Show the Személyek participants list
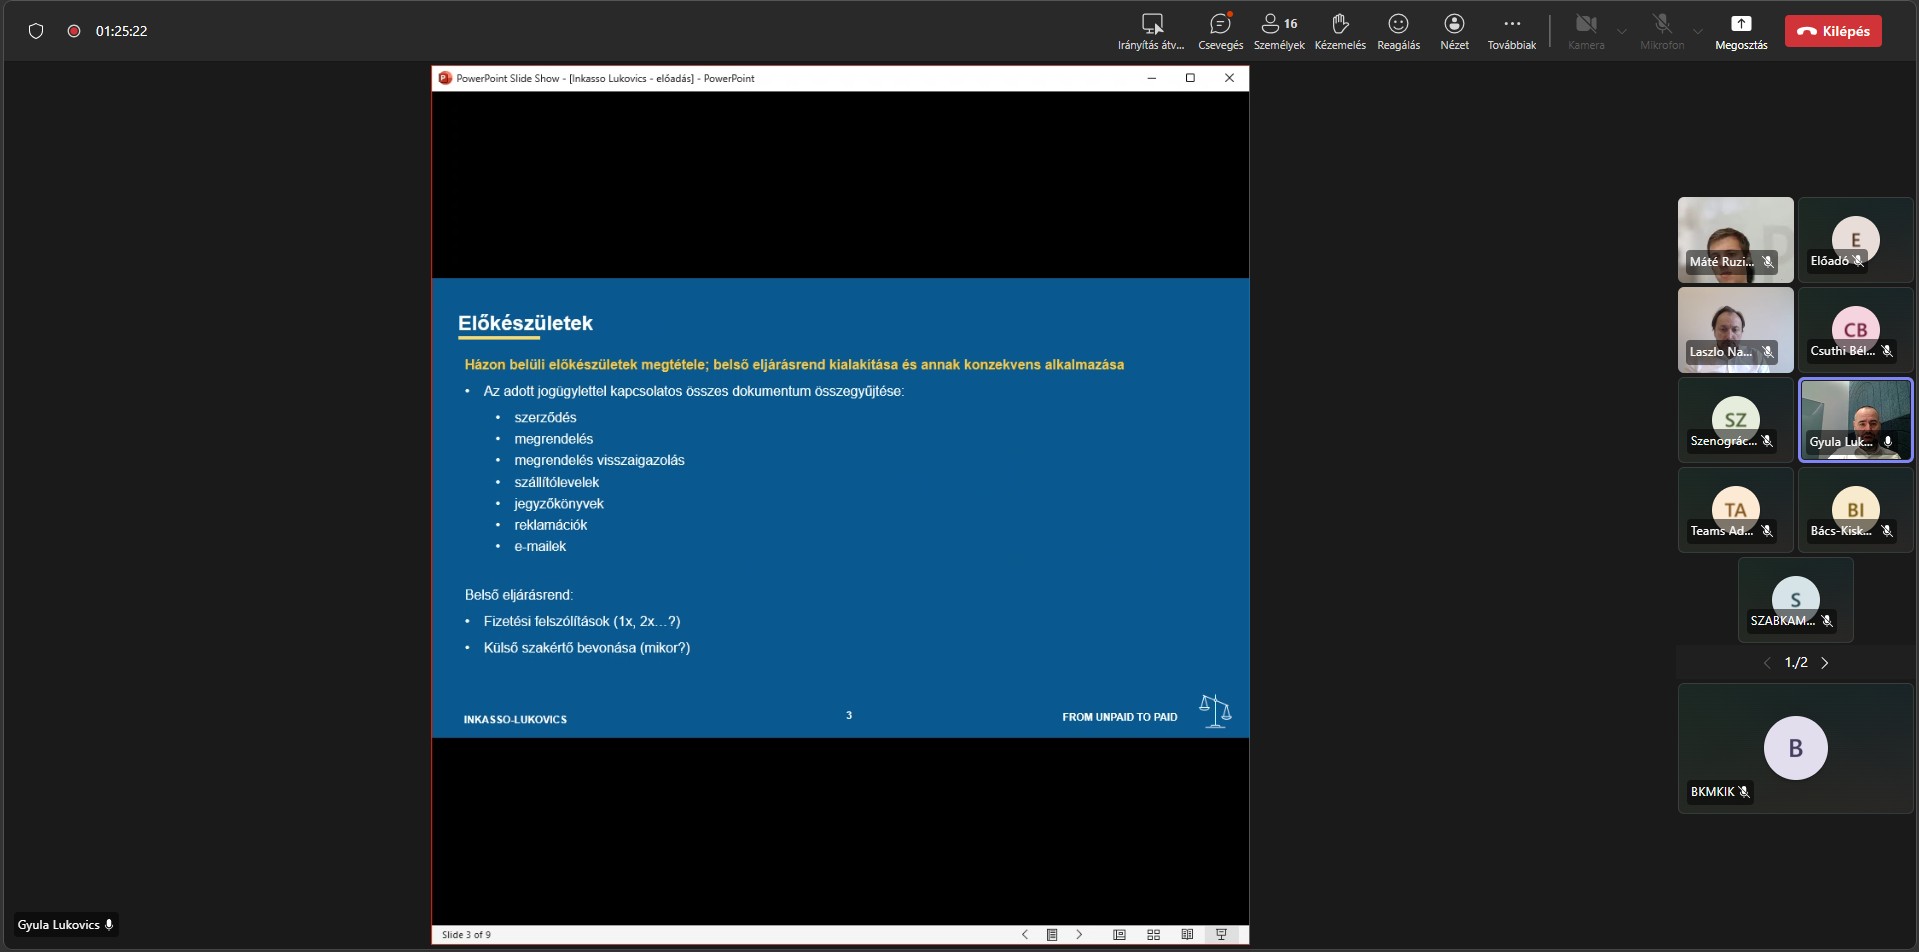 click(1278, 30)
